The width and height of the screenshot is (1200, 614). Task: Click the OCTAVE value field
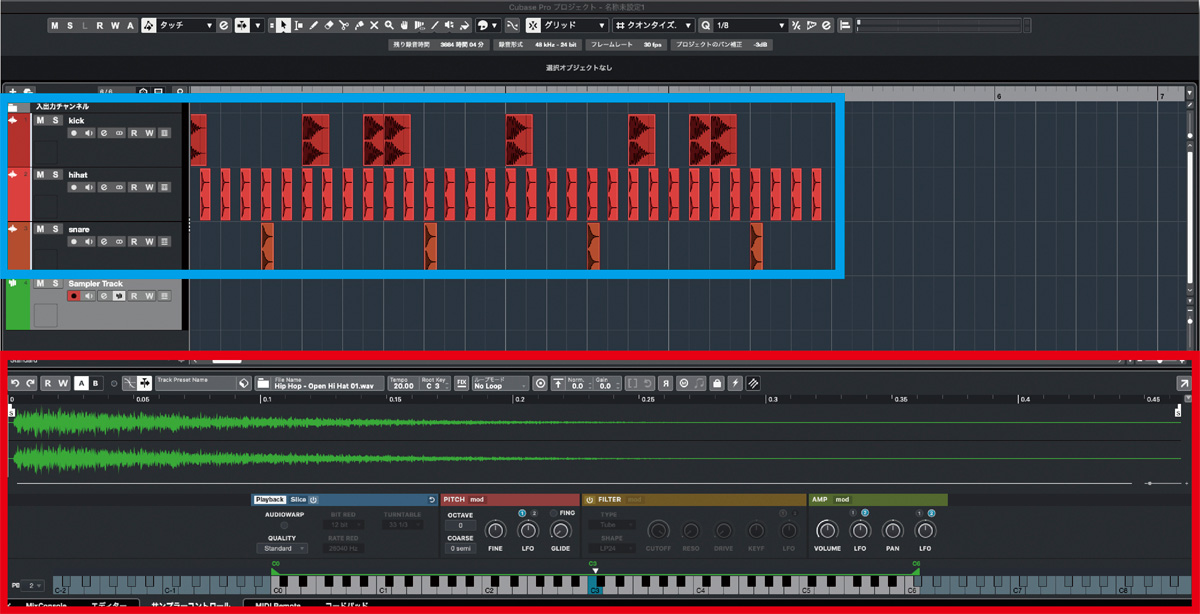point(460,525)
